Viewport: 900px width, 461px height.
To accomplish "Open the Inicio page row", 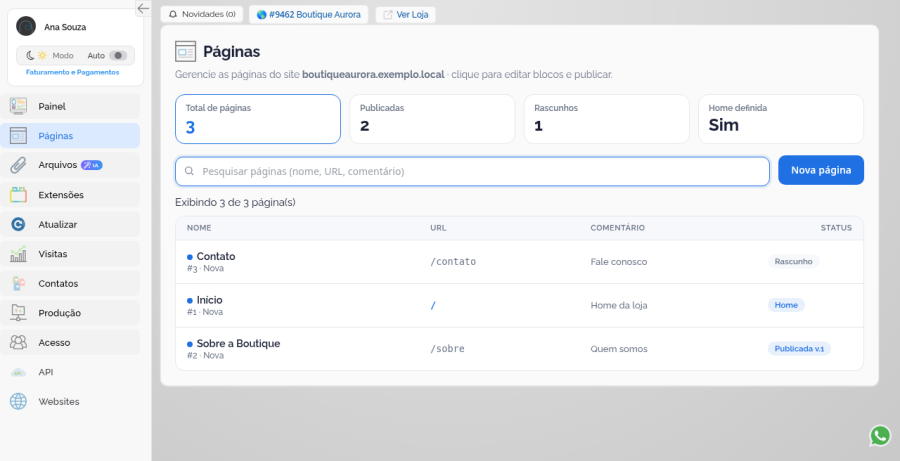I will 519,305.
